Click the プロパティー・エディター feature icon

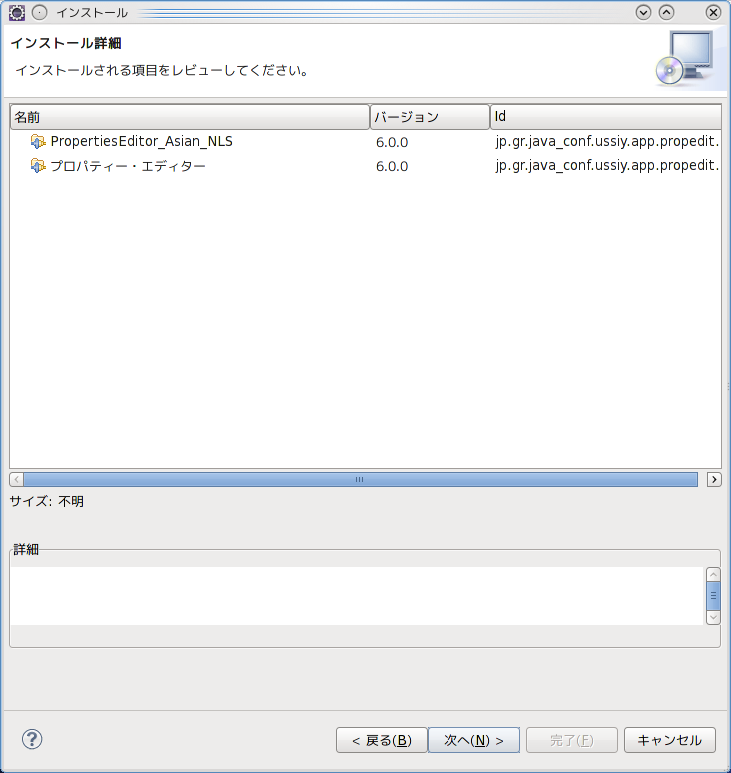[37, 166]
